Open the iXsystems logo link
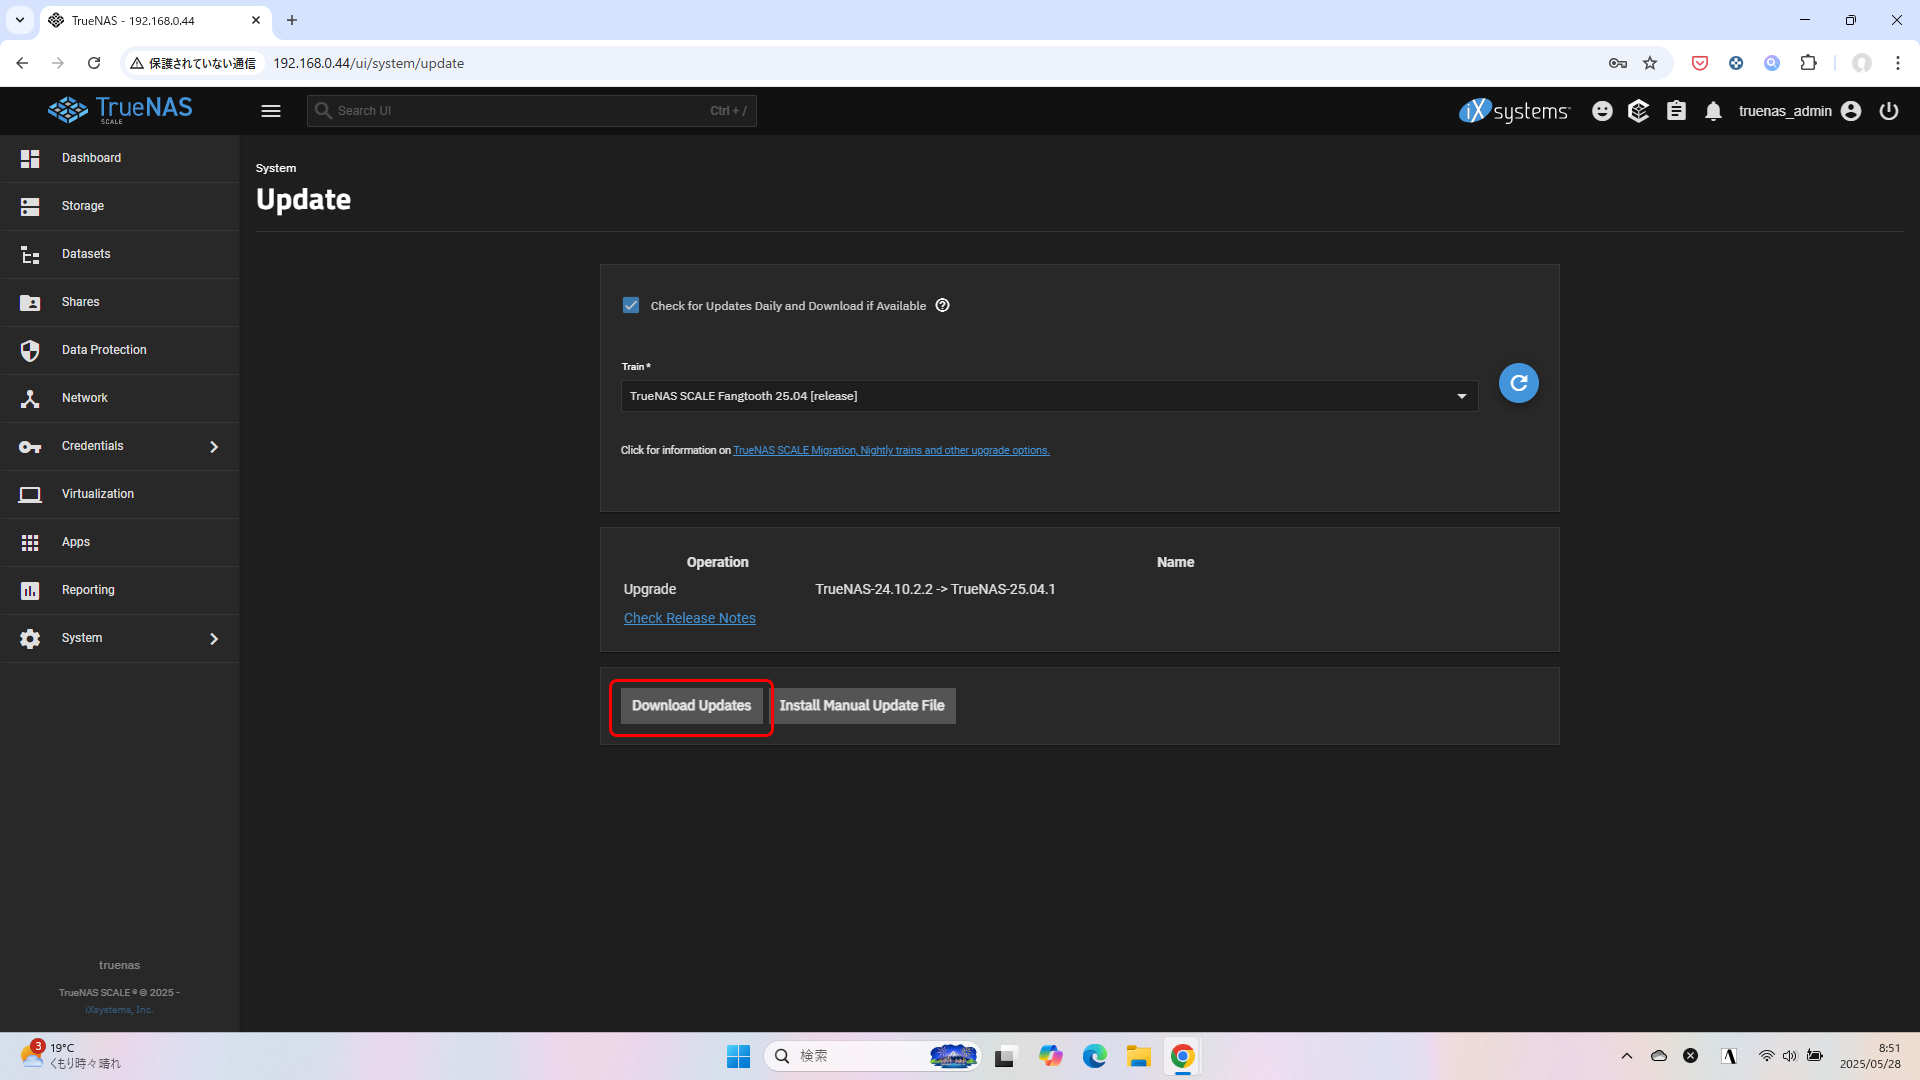1920x1080 pixels. (1514, 111)
